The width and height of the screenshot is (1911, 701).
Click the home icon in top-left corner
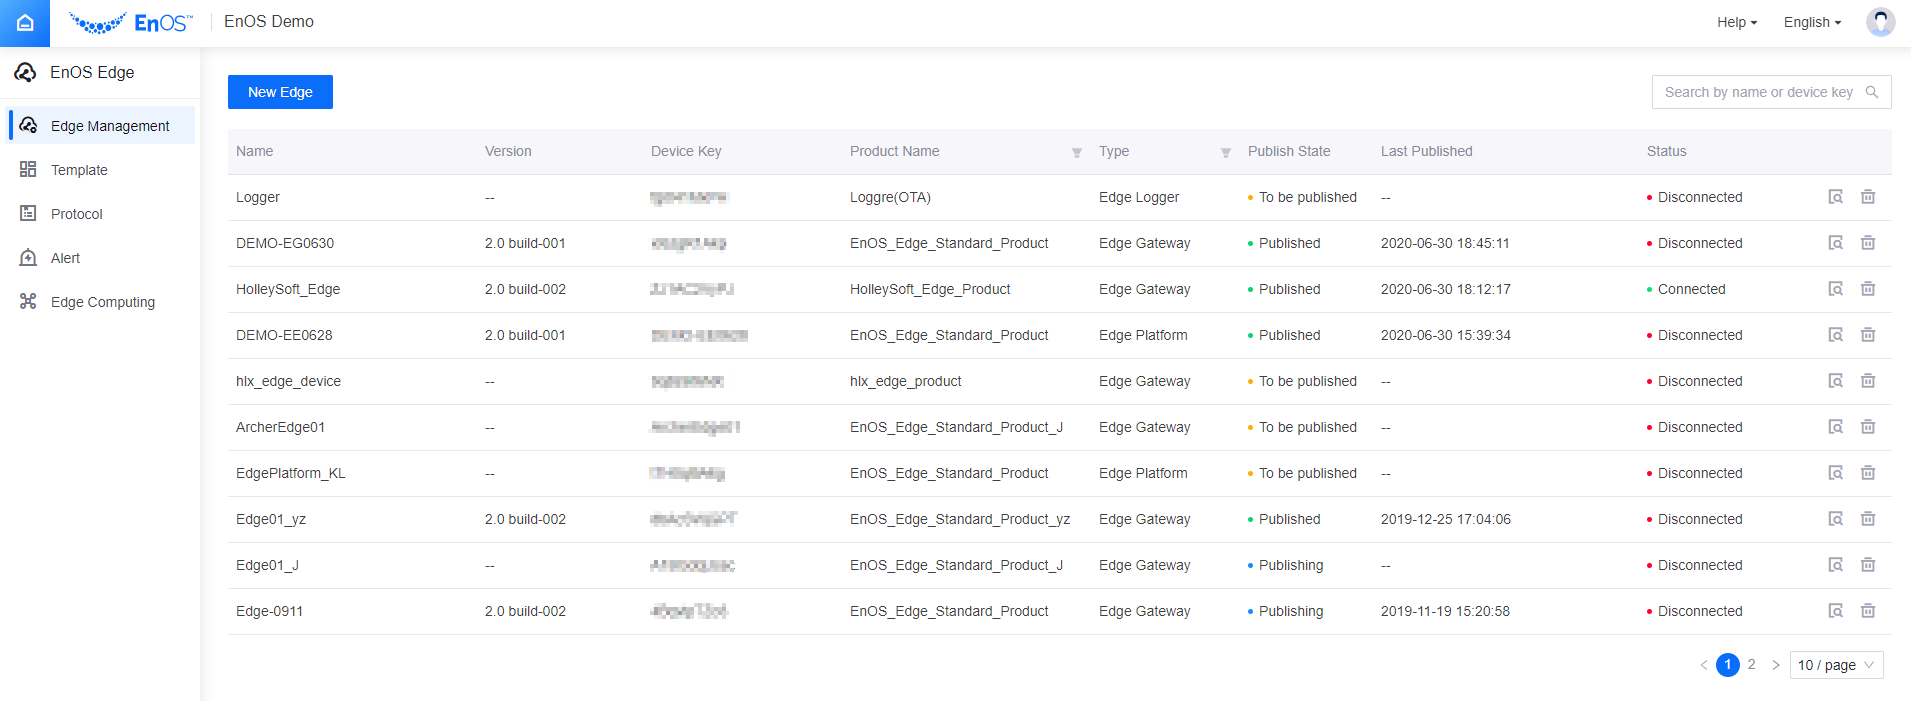coord(25,23)
